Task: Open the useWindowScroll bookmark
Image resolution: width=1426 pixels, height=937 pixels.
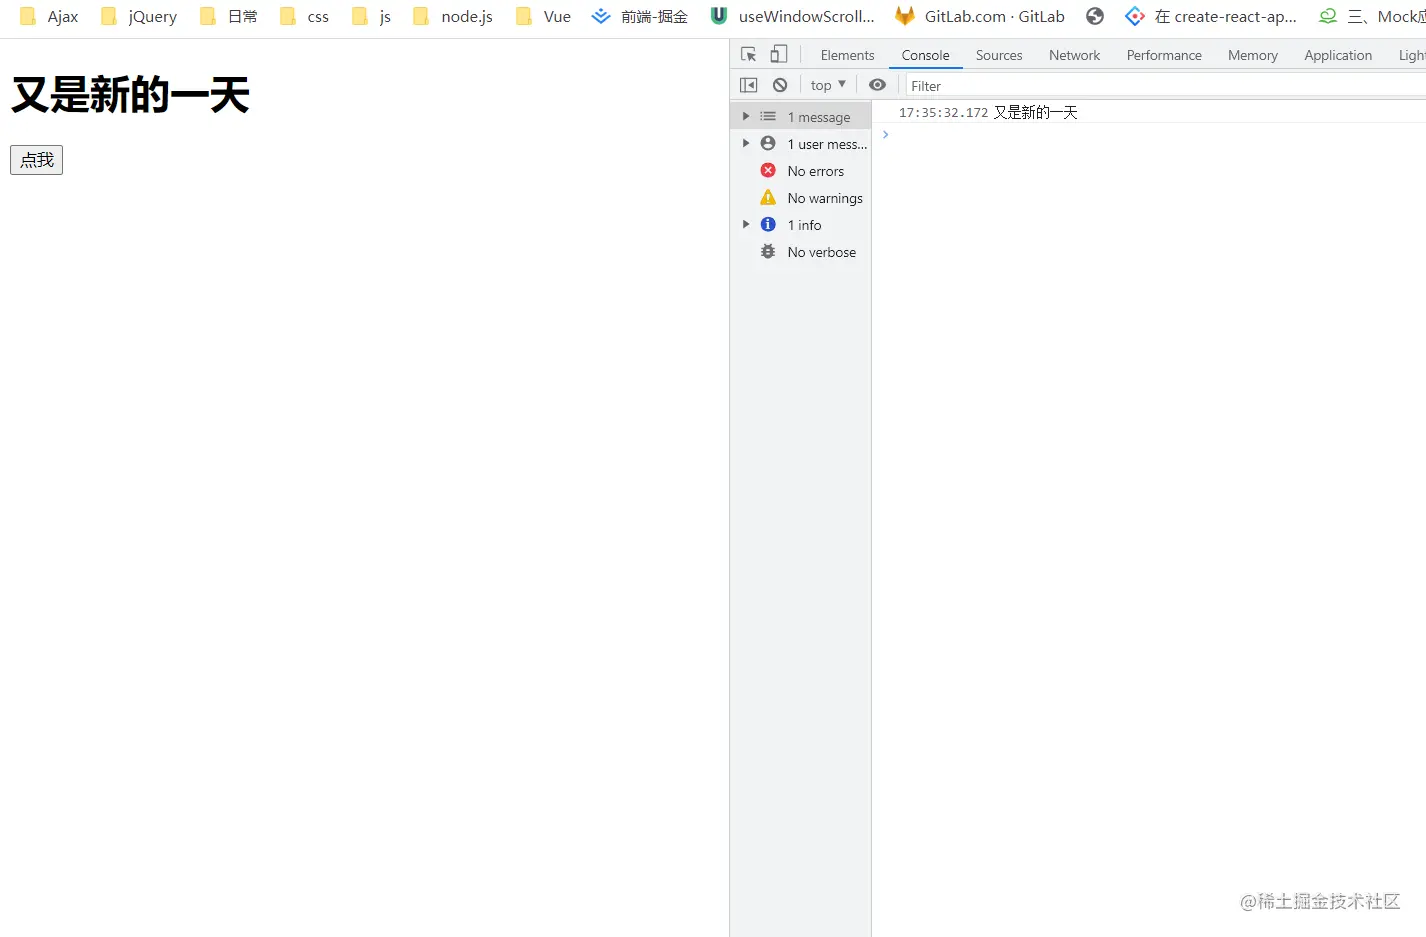Action: (792, 16)
